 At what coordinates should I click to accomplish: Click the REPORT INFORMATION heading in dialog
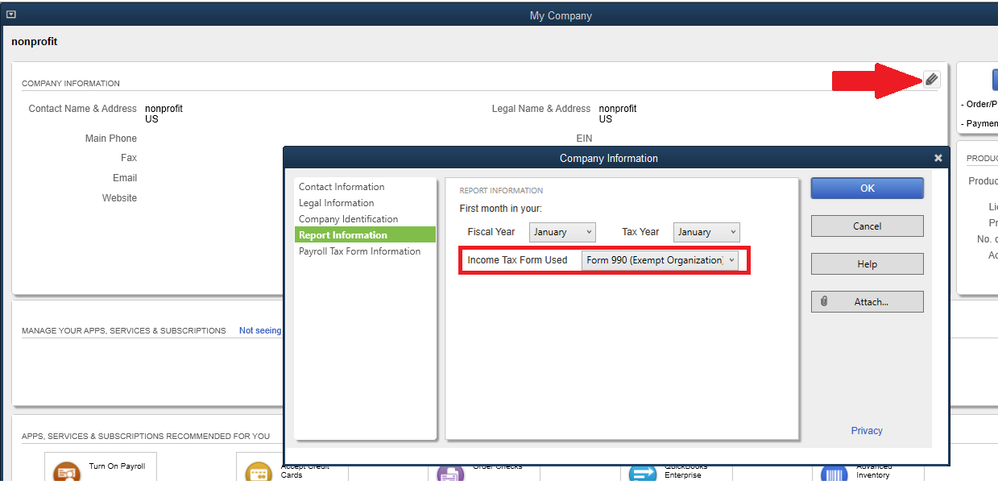pos(502,190)
